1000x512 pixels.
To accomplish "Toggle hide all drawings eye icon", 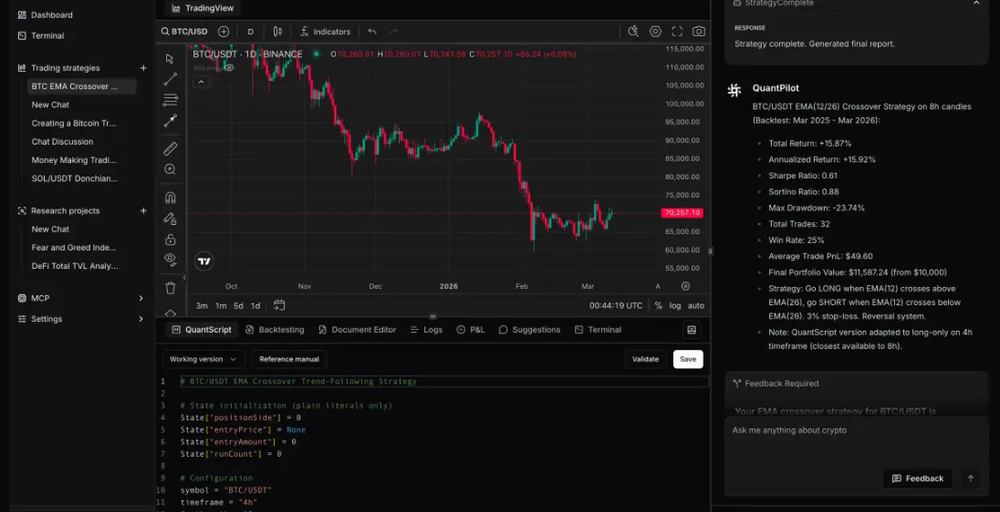I will (170, 259).
